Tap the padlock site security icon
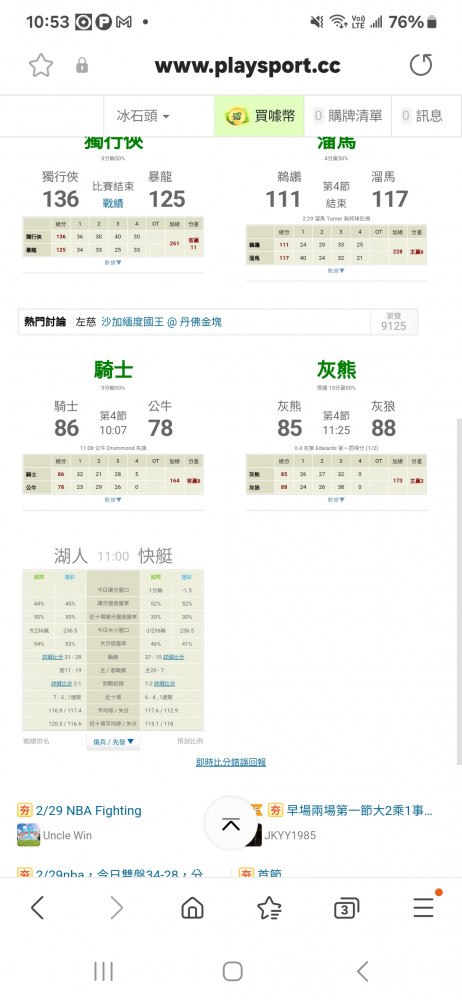Image resolution: width=462 pixels, height=1000 pixels. (82, 66)
